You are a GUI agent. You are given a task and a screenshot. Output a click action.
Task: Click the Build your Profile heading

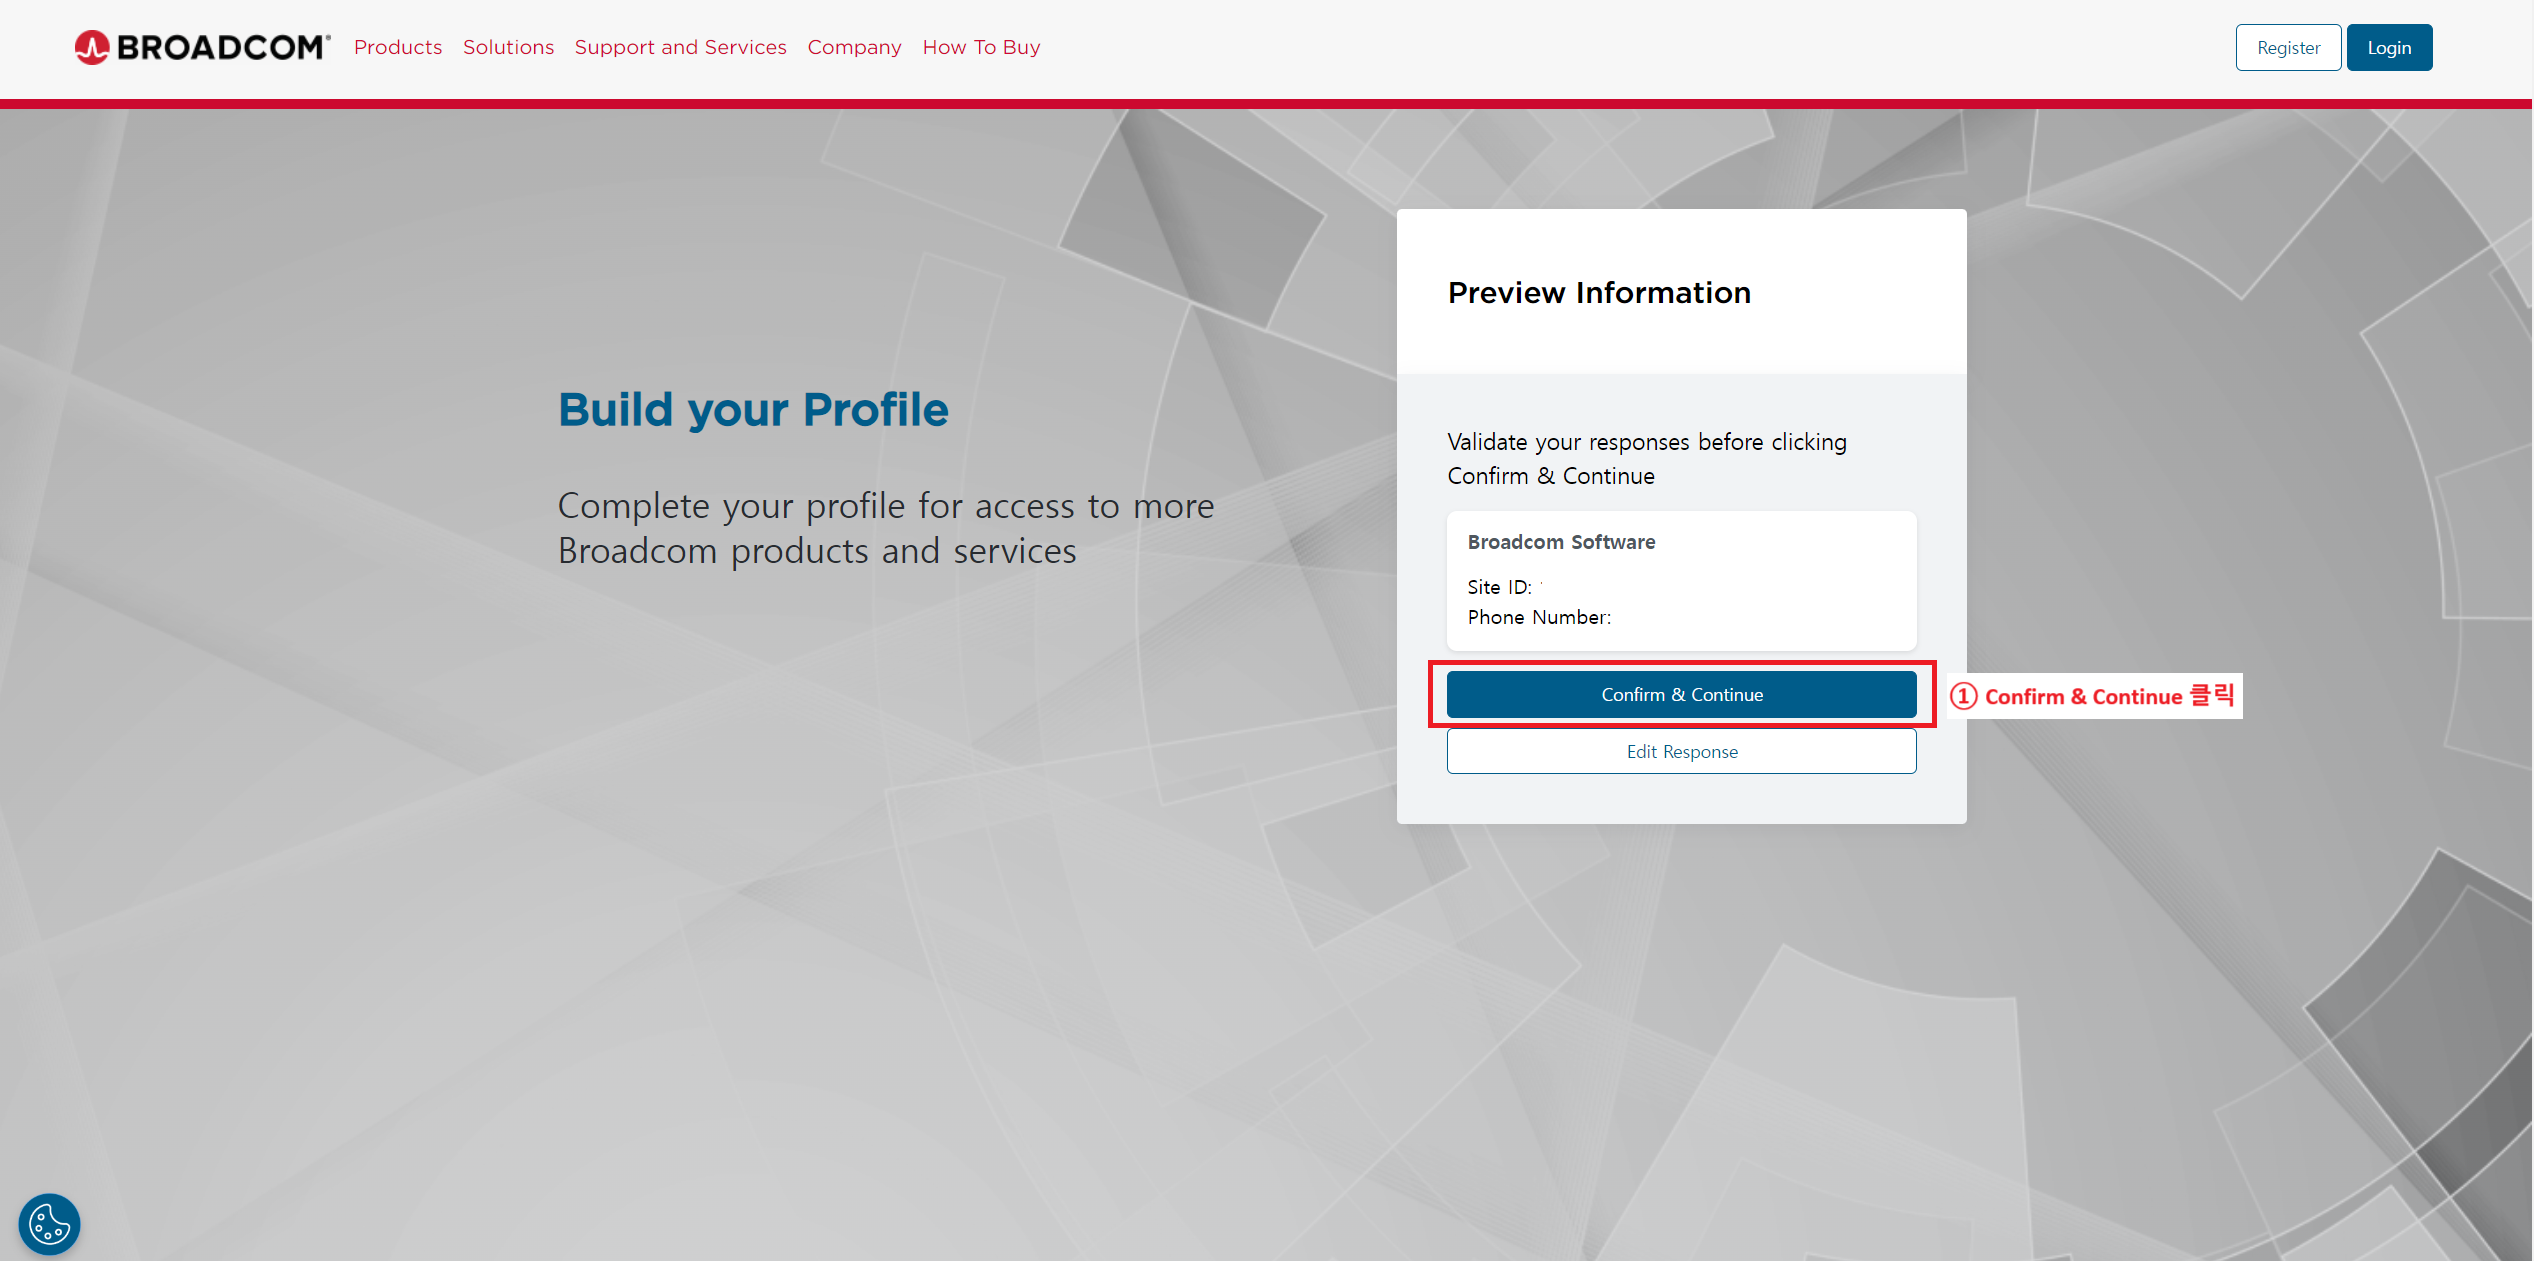tap(753, 410)
